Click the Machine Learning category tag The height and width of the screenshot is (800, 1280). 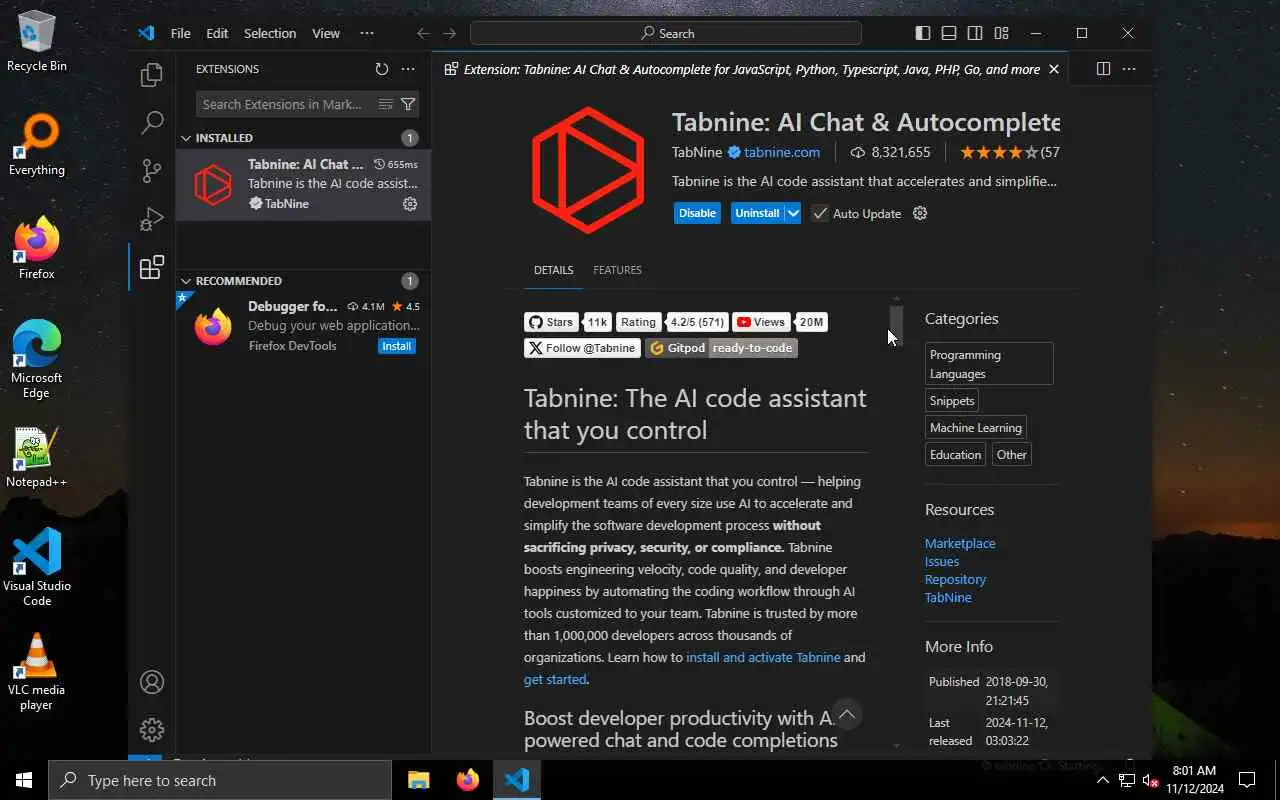tap(976, 428)
